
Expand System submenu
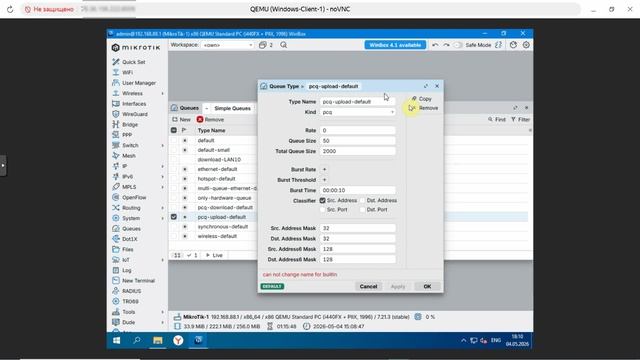pos(162,218)
